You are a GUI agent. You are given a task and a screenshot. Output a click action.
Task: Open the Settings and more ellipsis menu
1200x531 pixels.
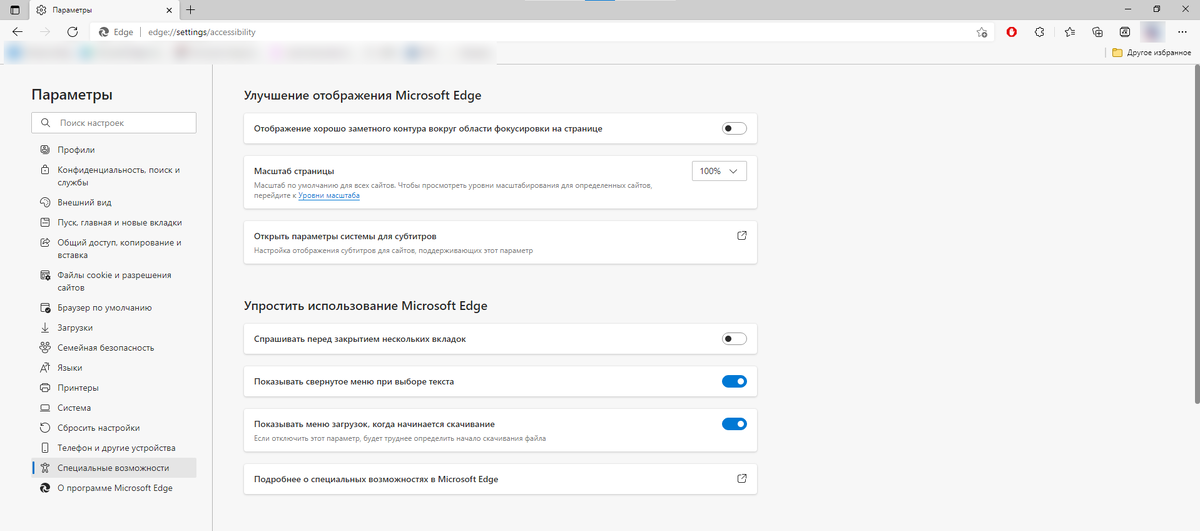[x=1183, y=32]
